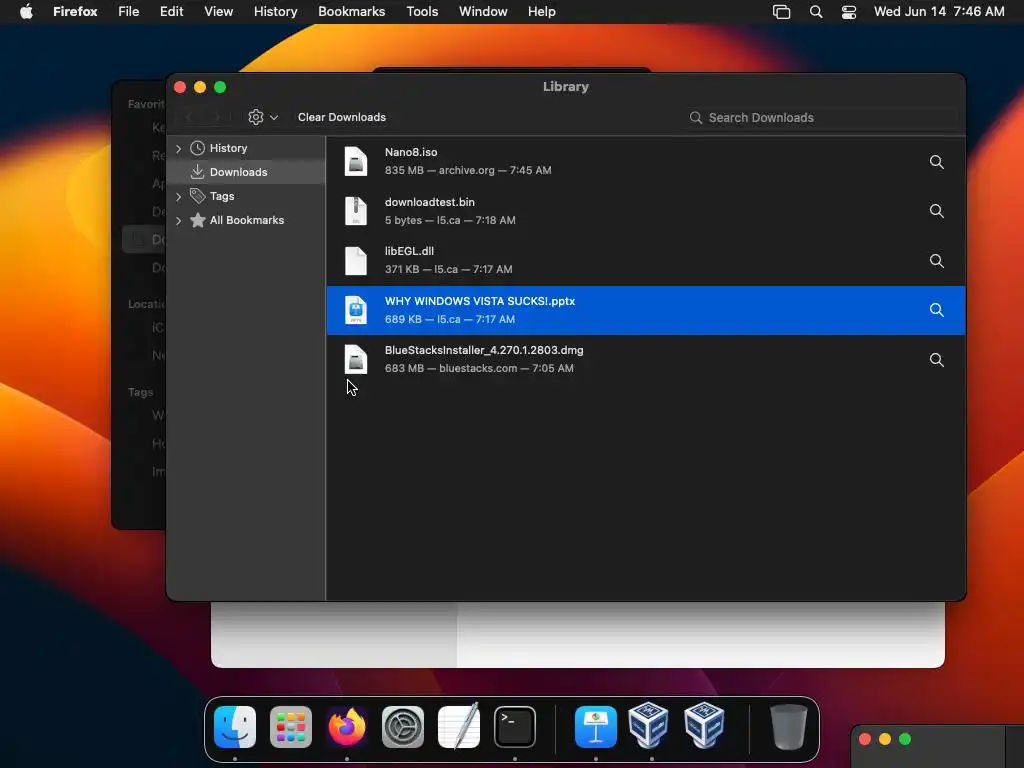The width and height of the screenshot is (1024, 768).
Task: Click the downloadtest.bin file icon
Action: (x=356, y=211)
